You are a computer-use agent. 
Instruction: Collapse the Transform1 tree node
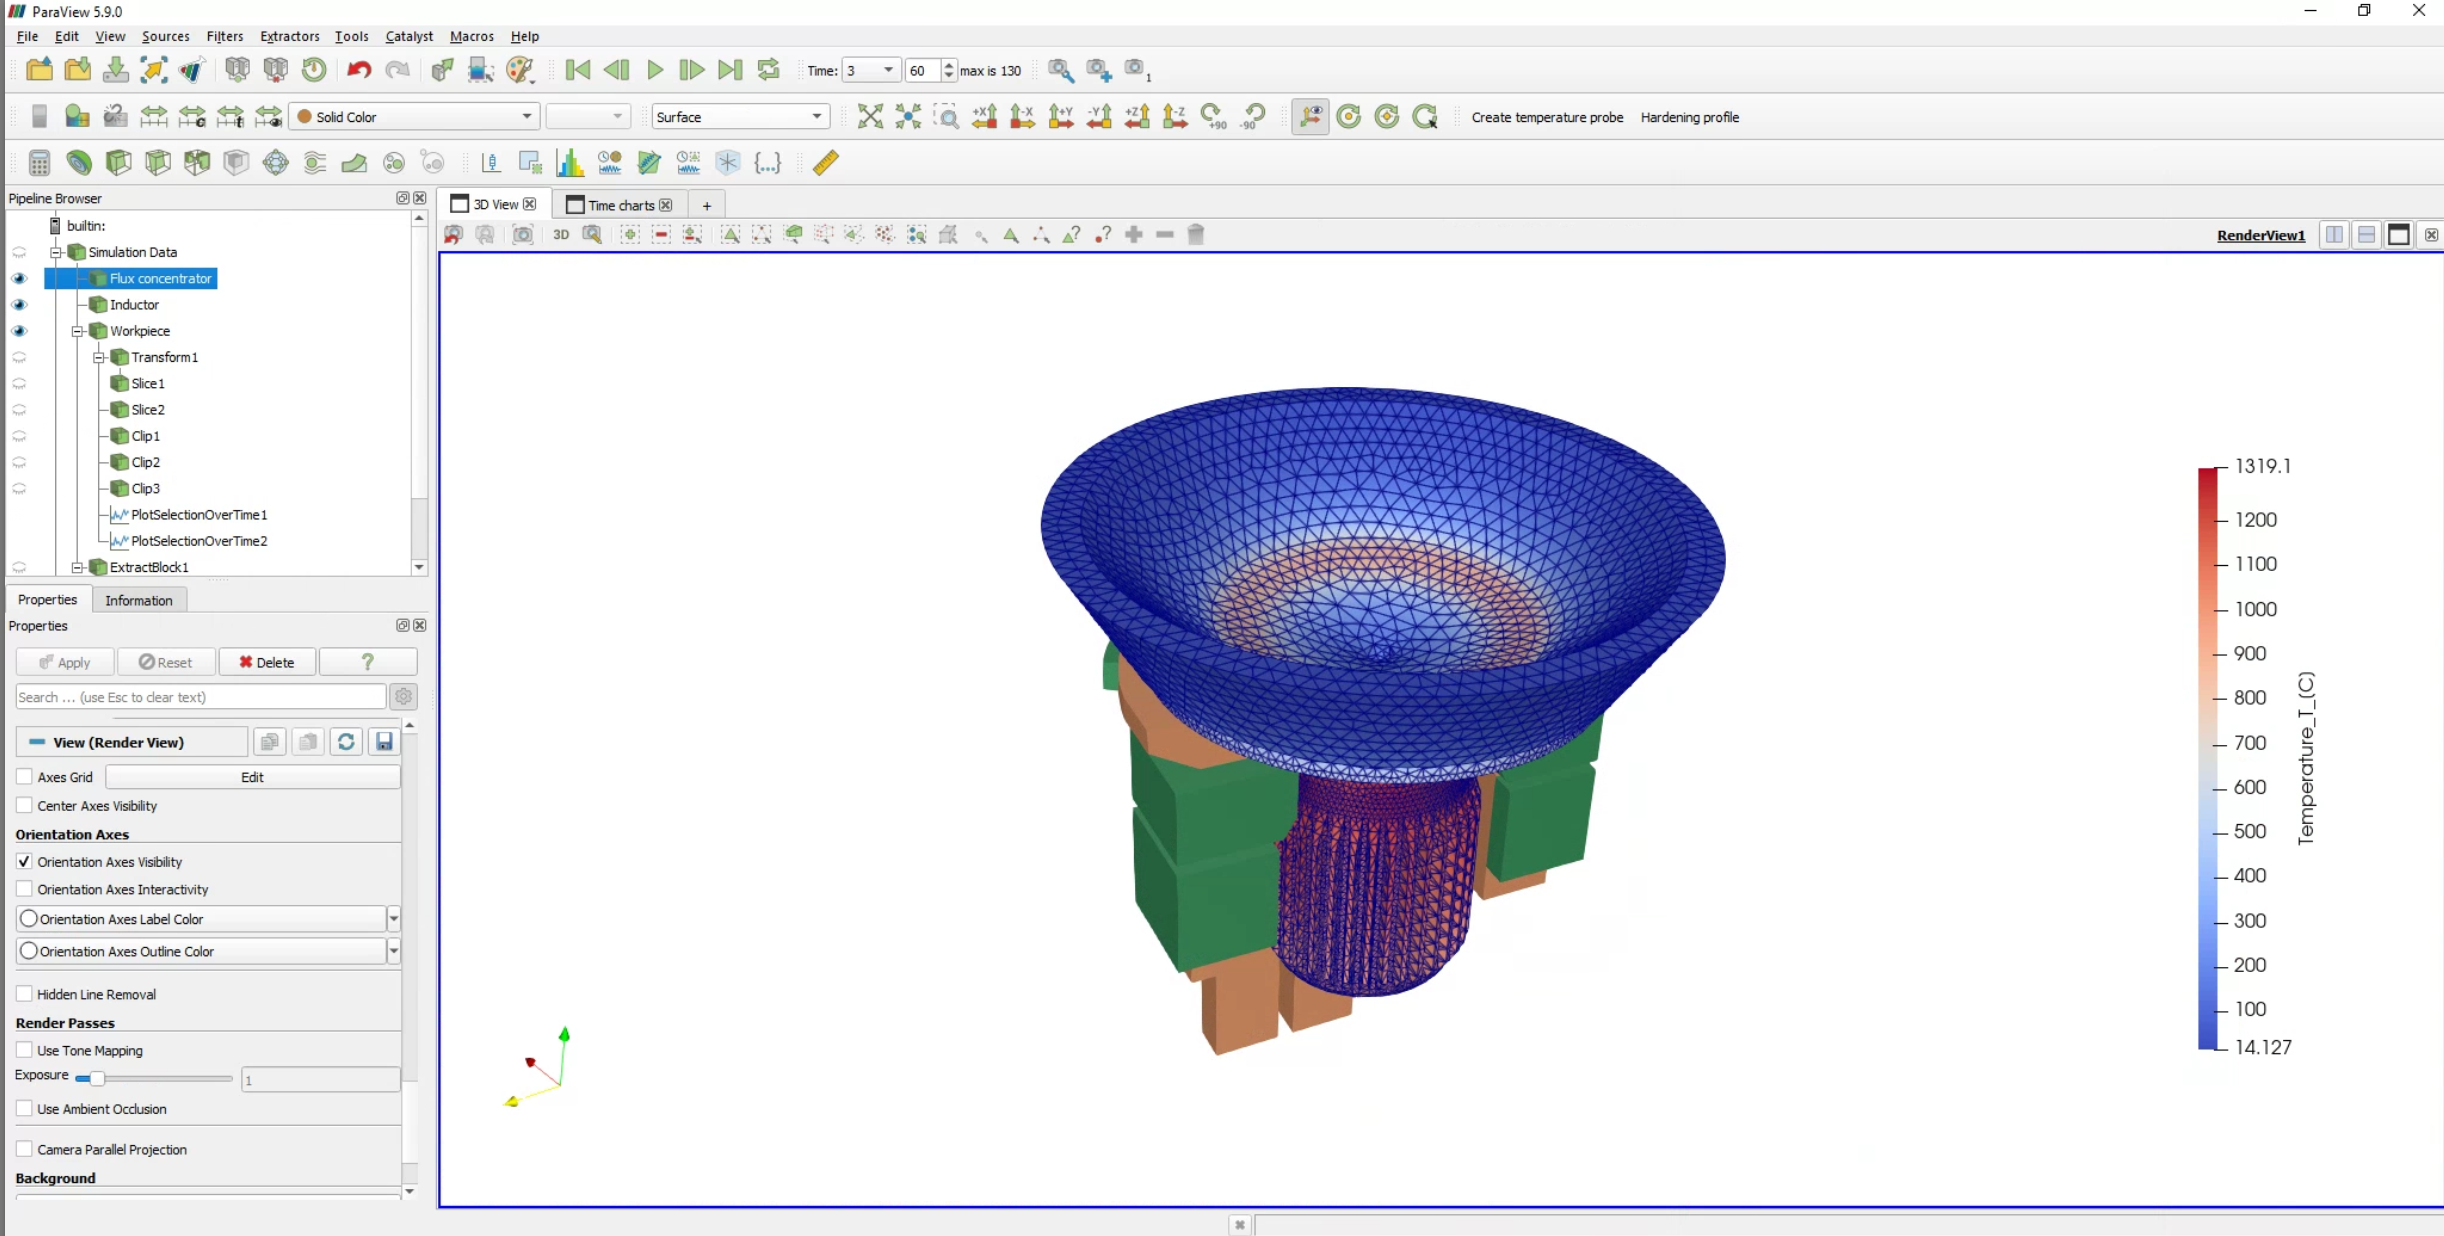tap(99, 357)
